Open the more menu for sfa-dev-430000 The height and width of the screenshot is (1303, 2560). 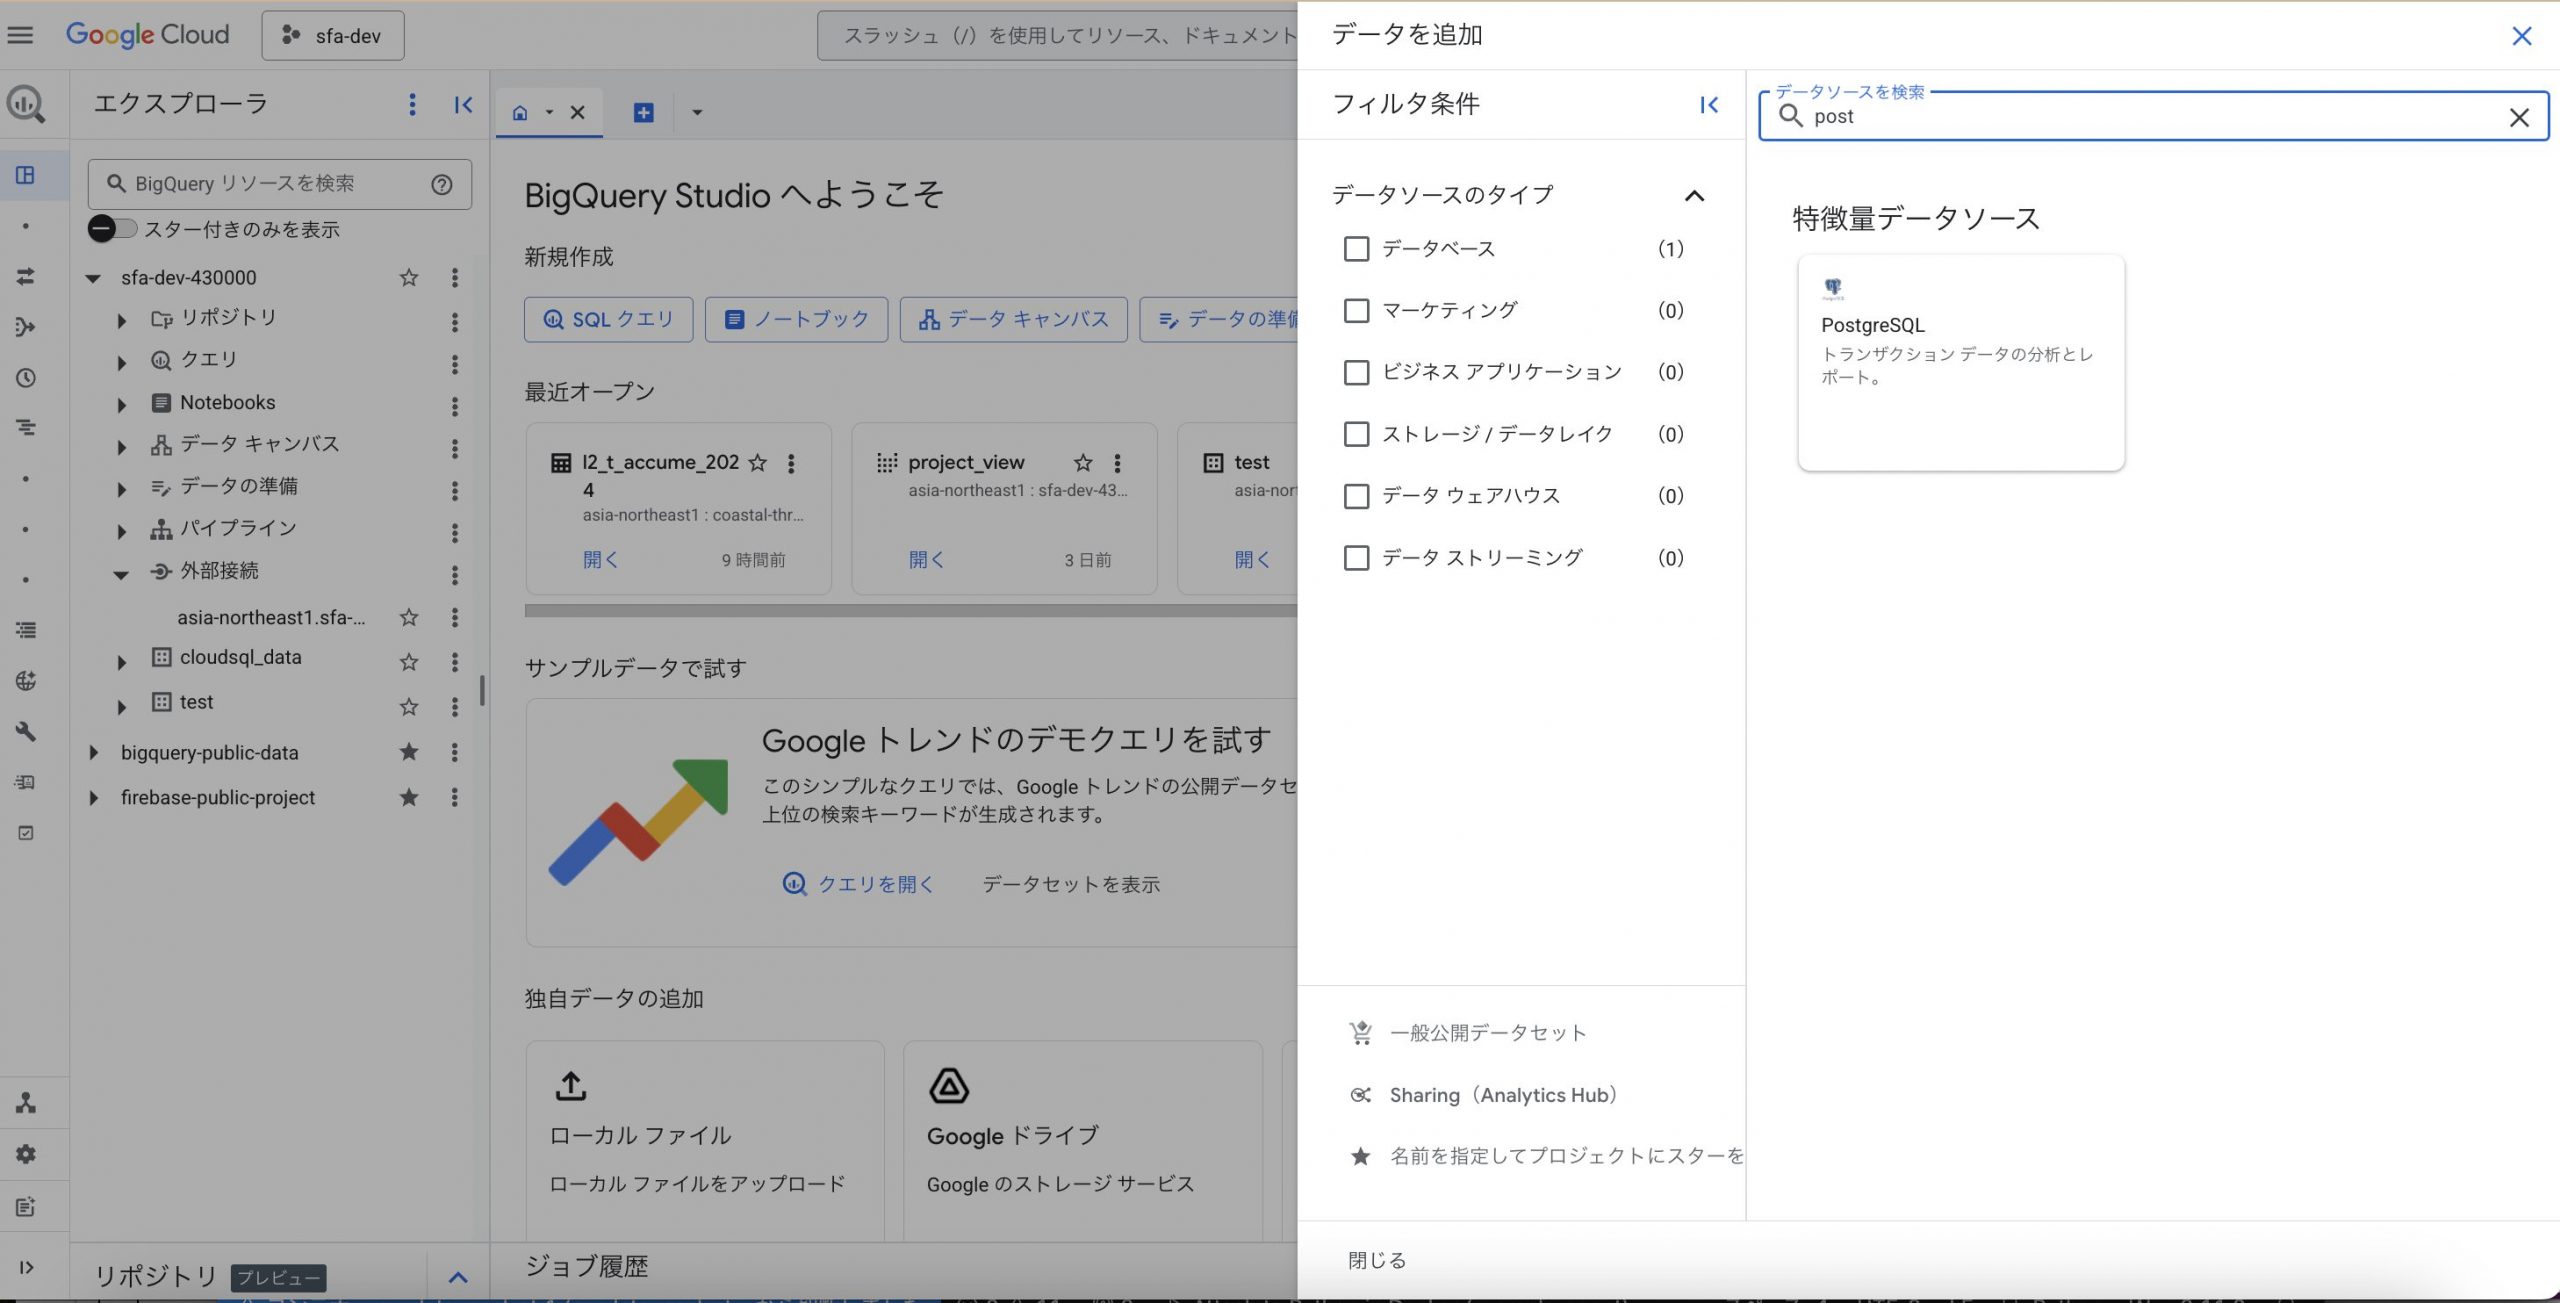click(455, 277)
